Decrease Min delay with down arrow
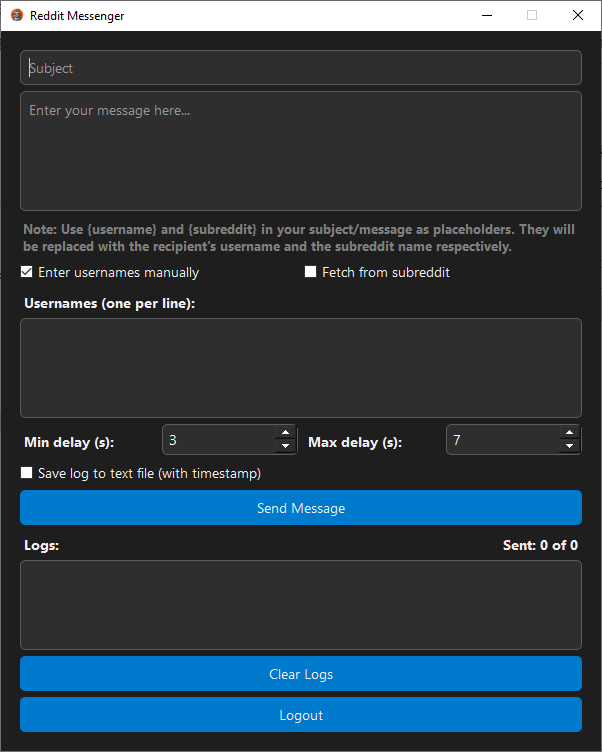602x752 pixels. (285, 446)
